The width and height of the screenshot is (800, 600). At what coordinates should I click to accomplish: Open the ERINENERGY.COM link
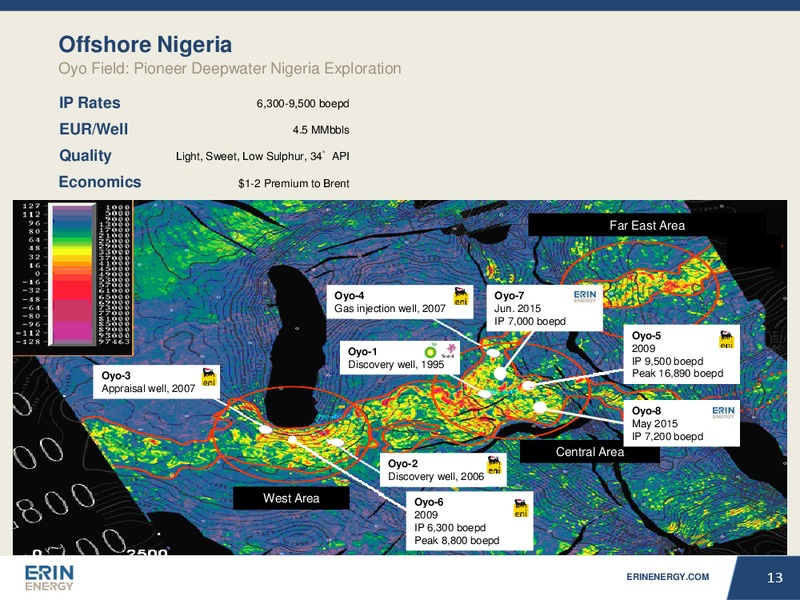point(667,577)
